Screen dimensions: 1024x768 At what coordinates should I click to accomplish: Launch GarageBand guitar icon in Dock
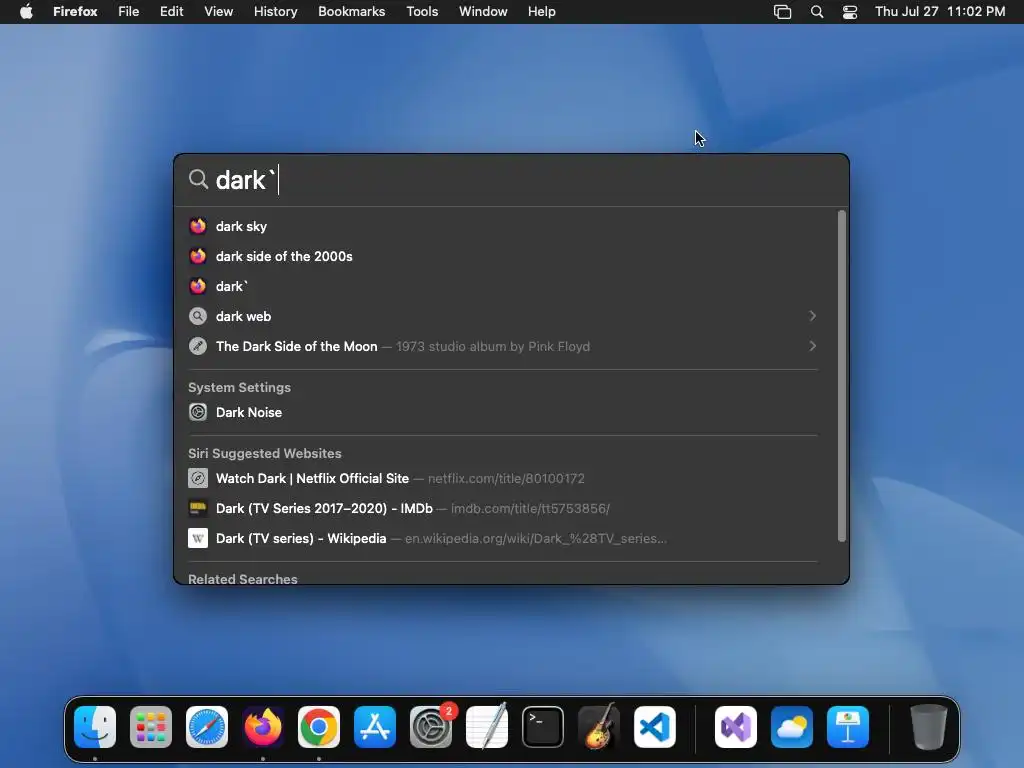[x=599, y=726]
